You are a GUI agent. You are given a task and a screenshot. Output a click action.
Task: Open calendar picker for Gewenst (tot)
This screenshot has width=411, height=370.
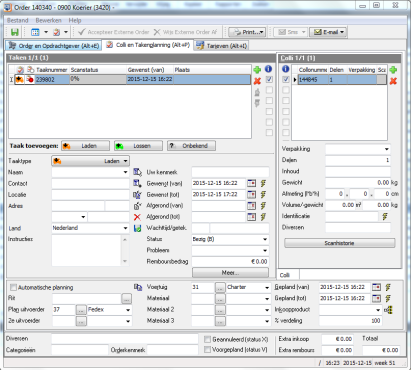pos(252,194)
